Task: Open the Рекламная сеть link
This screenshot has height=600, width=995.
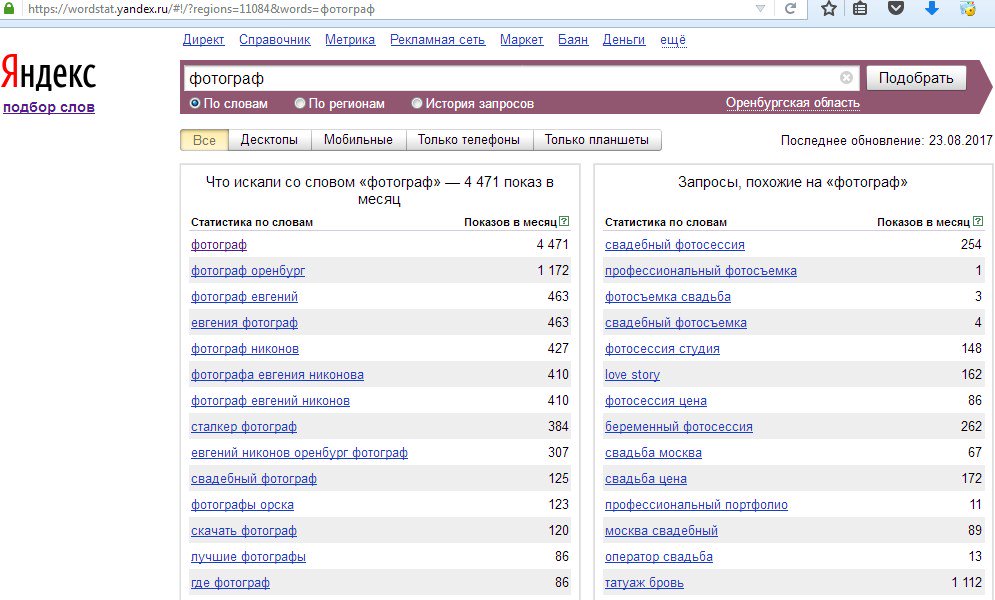Action: pyautogui.click(x=437, y=40)
